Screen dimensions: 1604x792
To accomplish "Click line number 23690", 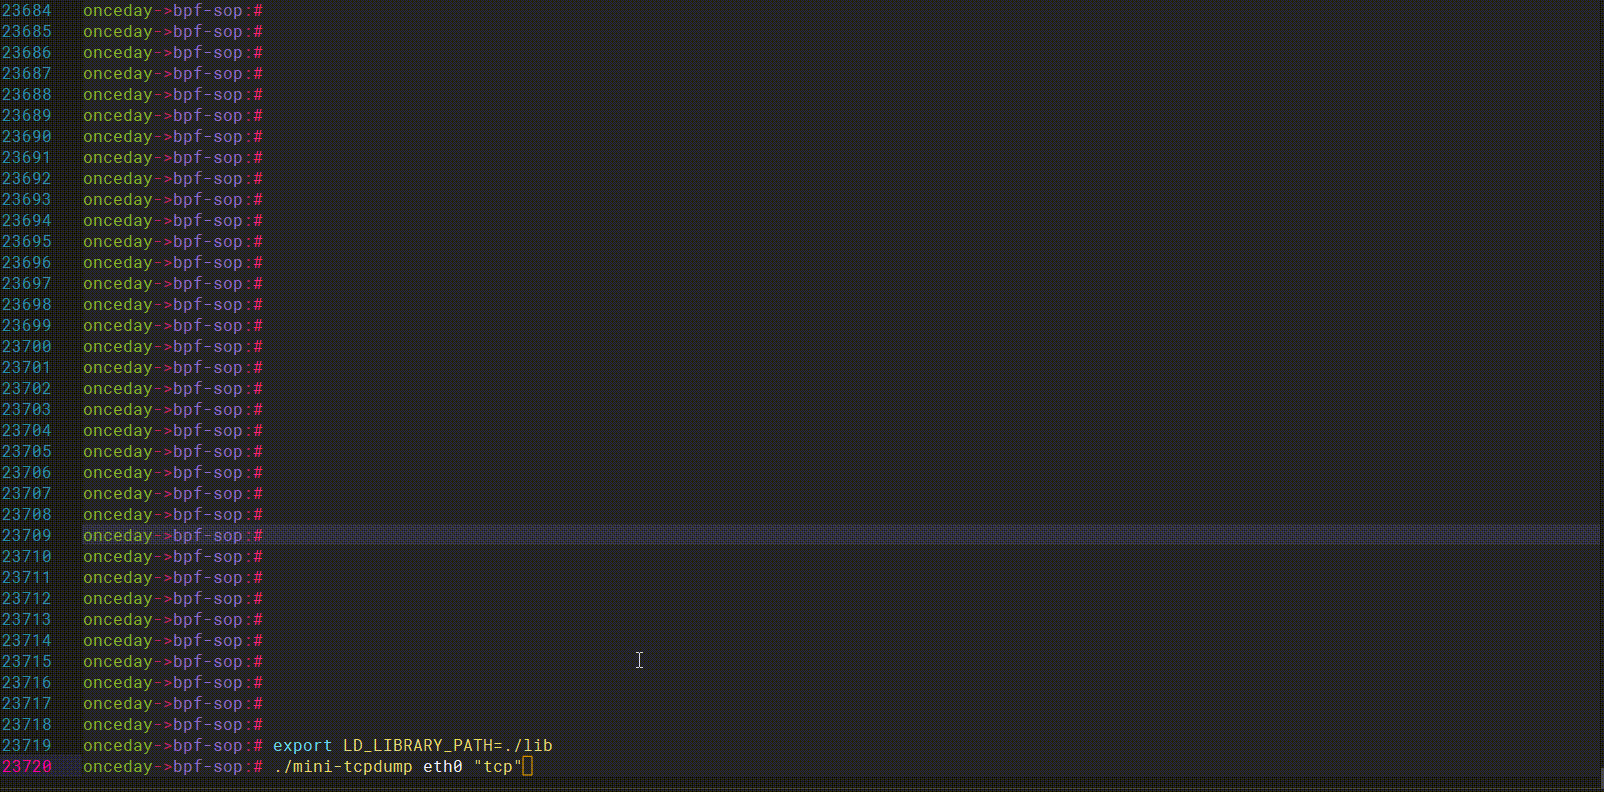I will pos(27,137).
